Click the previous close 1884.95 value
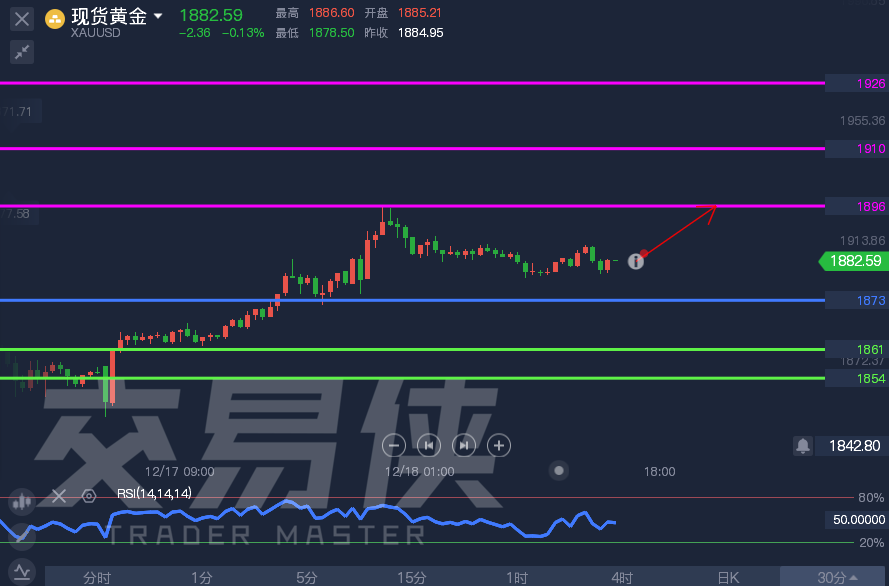 420,33
